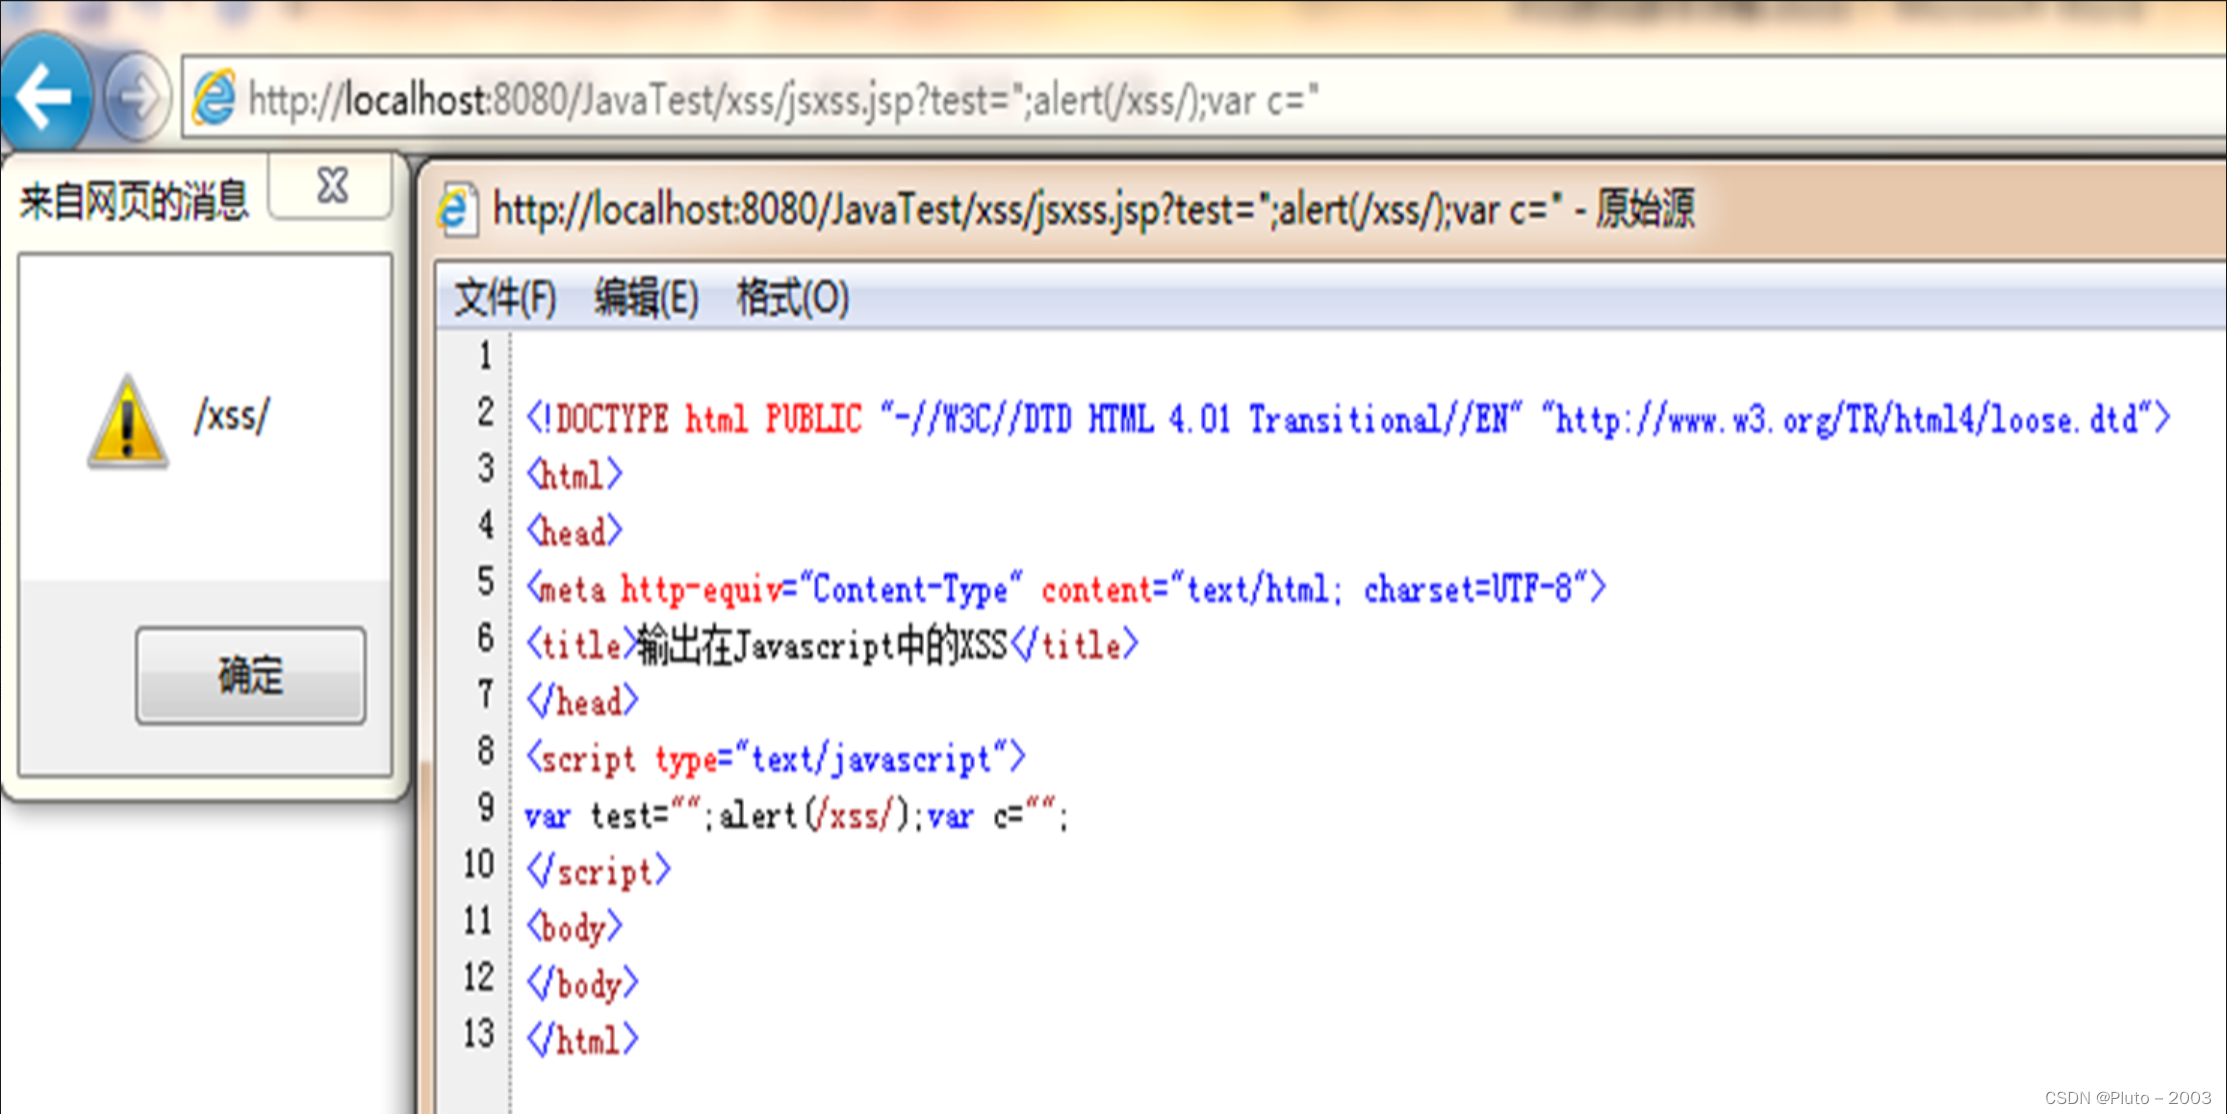Screen dimensions: 2227x1114
Task: Confirm the alert with the 确定 button
Action: [250, 675]
